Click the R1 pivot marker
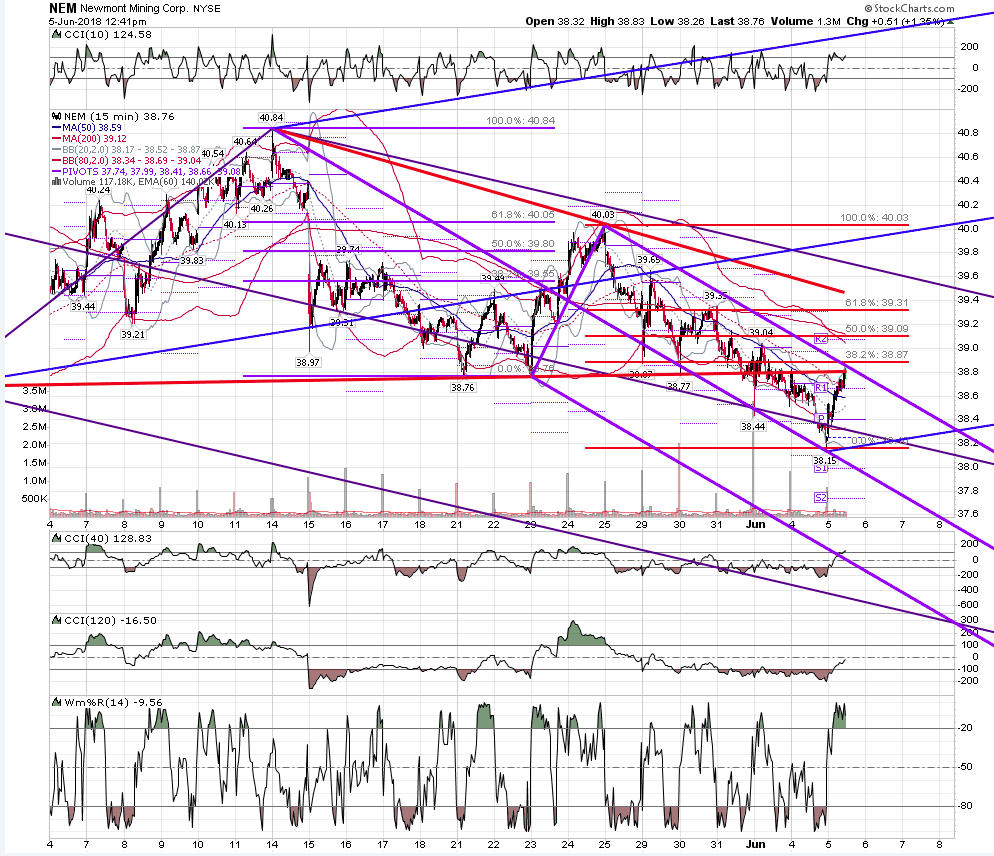This screenshot has height=856, width=994. point(821,387)
